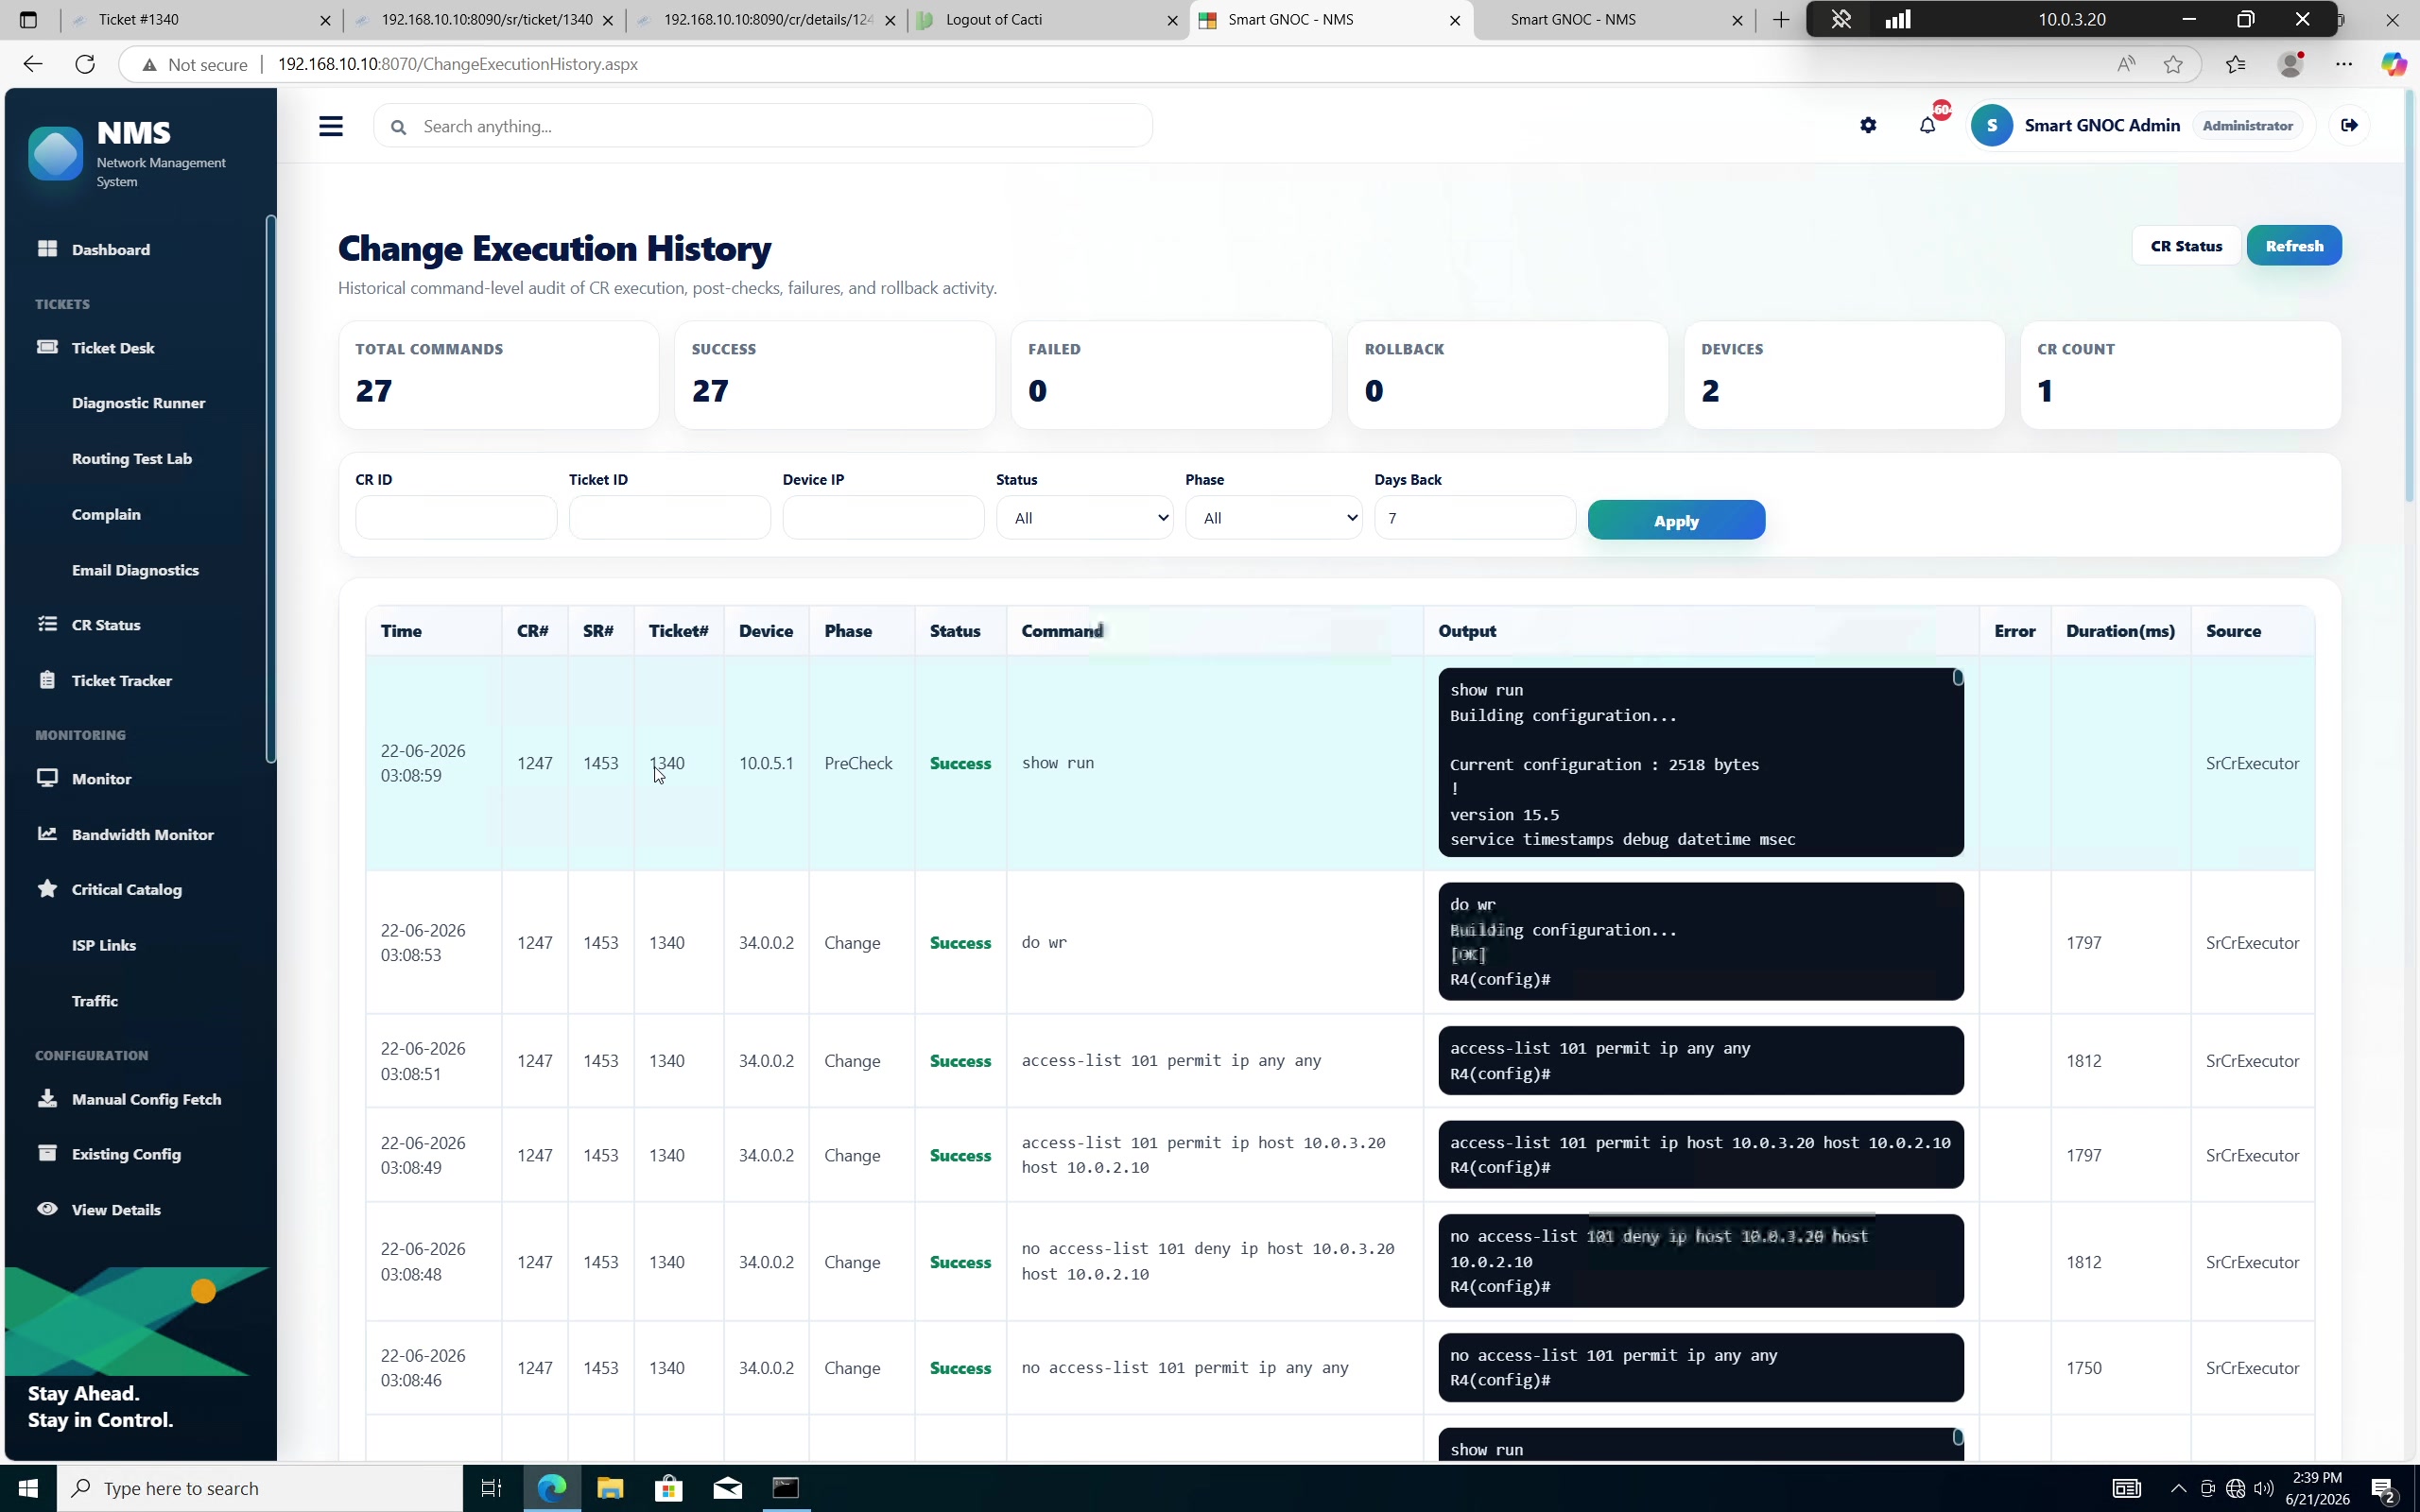Focus the CR ID input field

[x=456, y=518]
